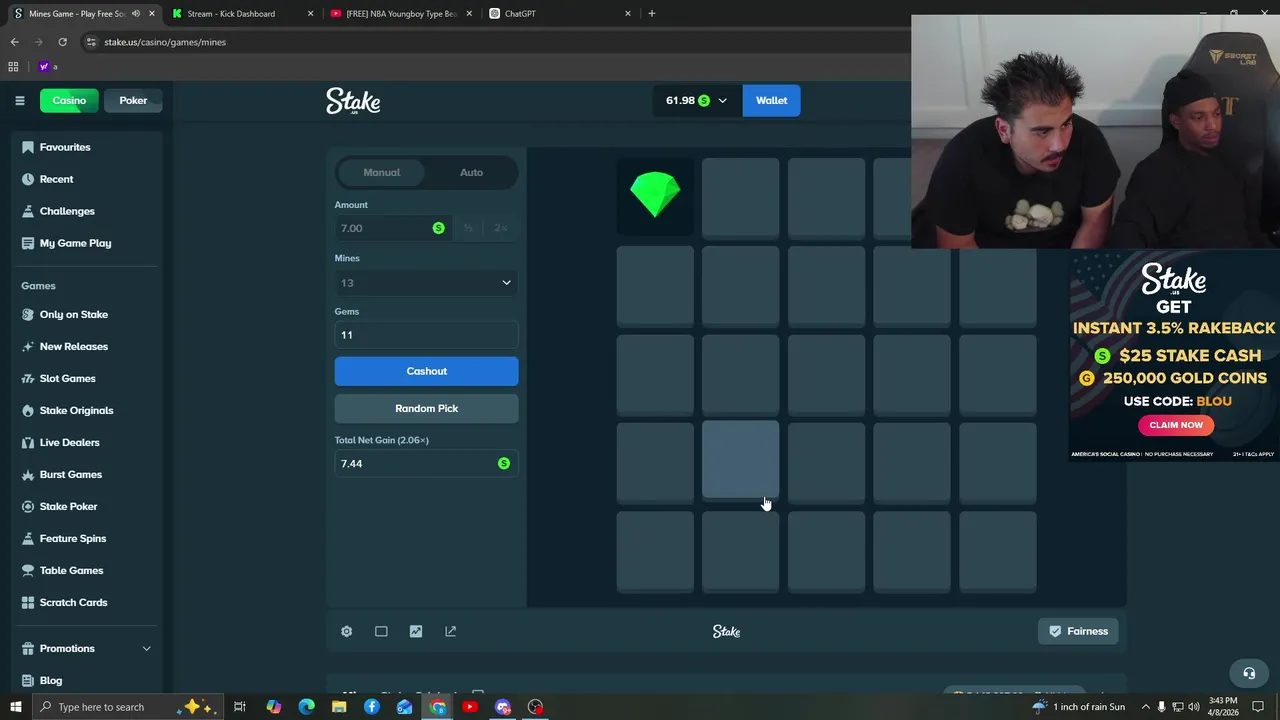
Task: Switch to Manual betting mode
Action: tap(382, 172)
